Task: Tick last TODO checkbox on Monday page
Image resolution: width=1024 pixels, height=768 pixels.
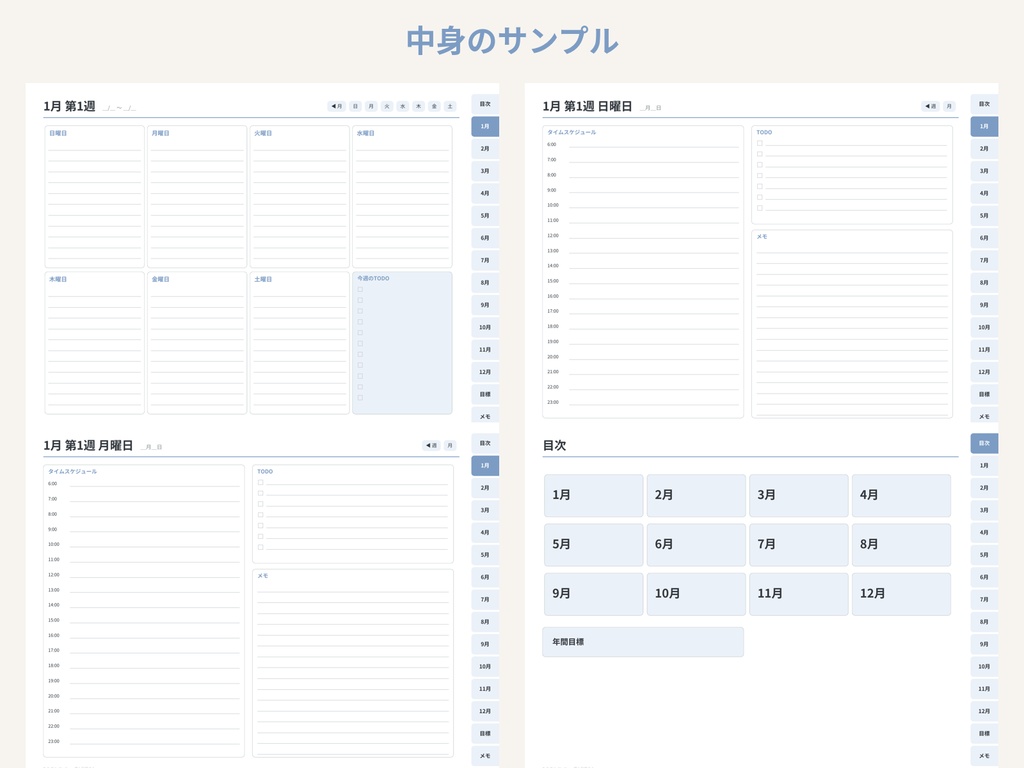Action: tap(261, 547)
